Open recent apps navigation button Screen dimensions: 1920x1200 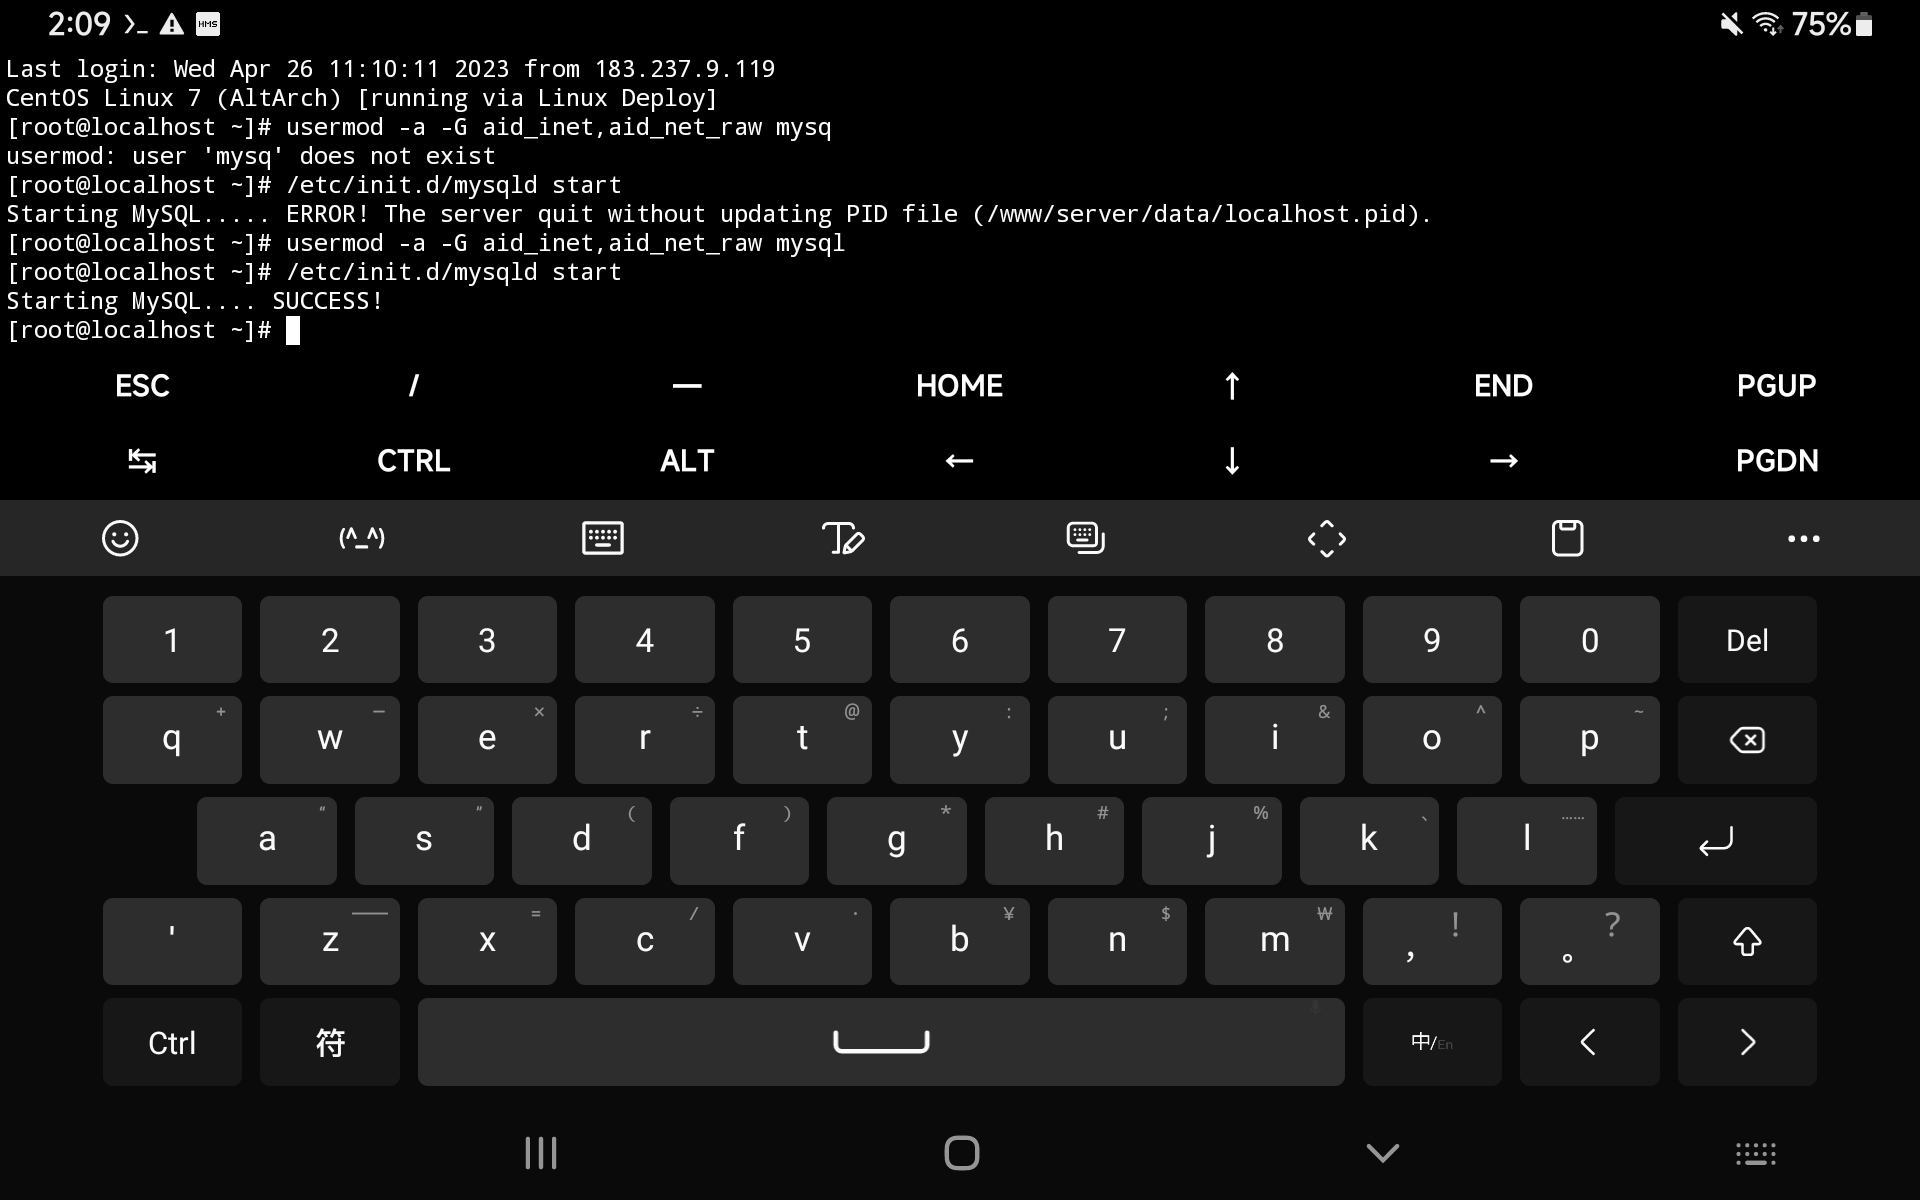pyautogui.click(x=541, y=1153)
